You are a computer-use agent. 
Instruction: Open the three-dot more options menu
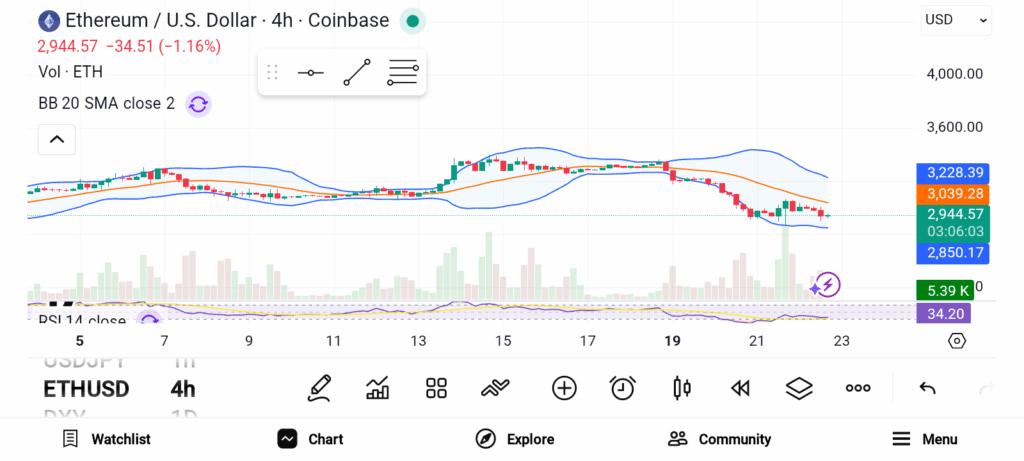858,388
